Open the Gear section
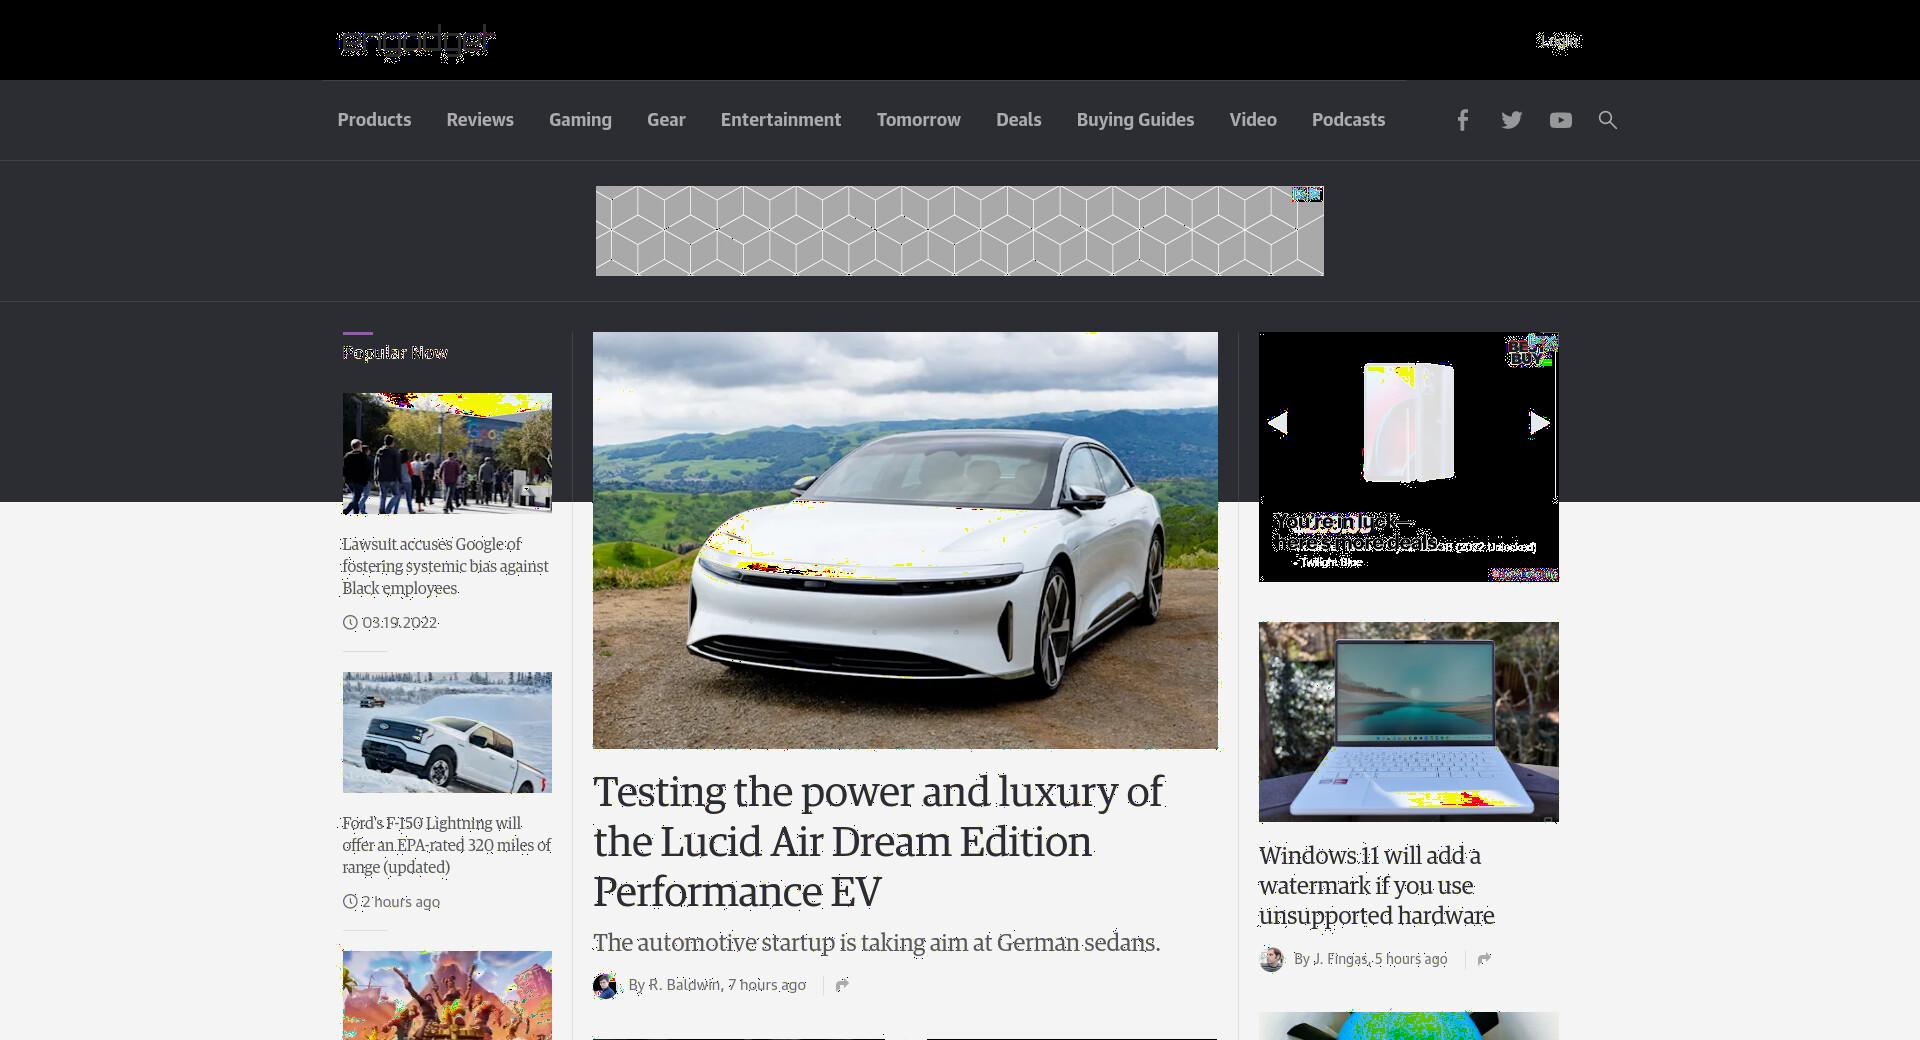Screen dimensions: 1920x1040 point(666,120)
